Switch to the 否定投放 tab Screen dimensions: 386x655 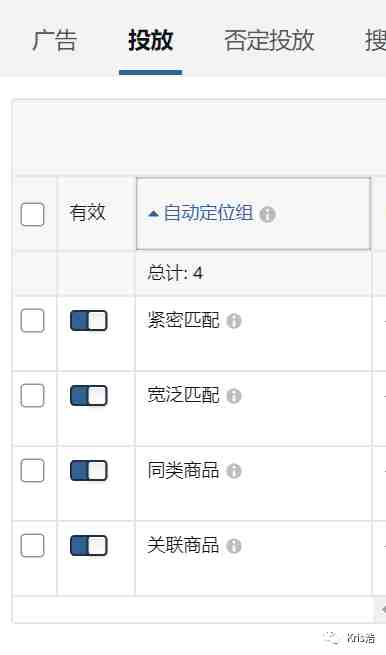(269, 40)
